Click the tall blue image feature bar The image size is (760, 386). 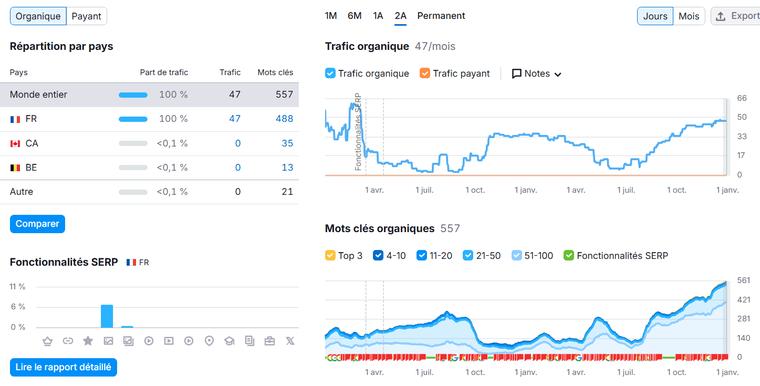click(107, 316)
